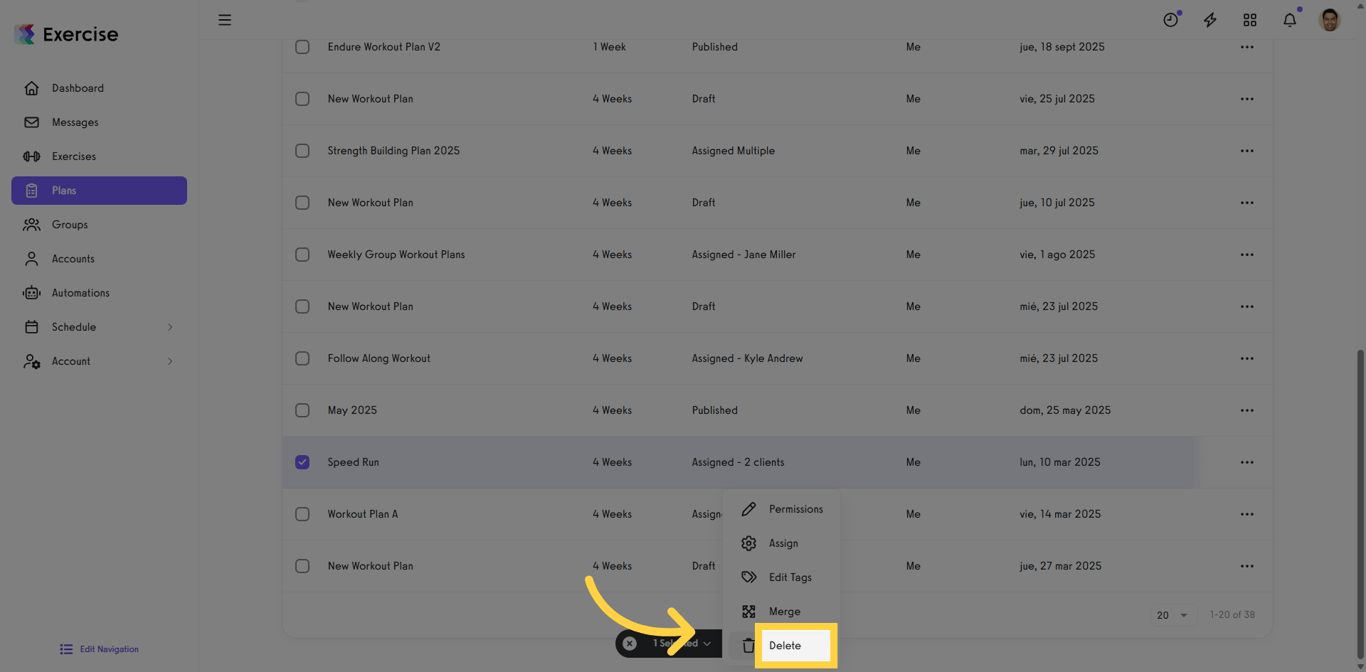Check the Follow Along Workout checkbox
This screenshot has width=1366, height=672.
pyautogui.click(x=302, y=358)
